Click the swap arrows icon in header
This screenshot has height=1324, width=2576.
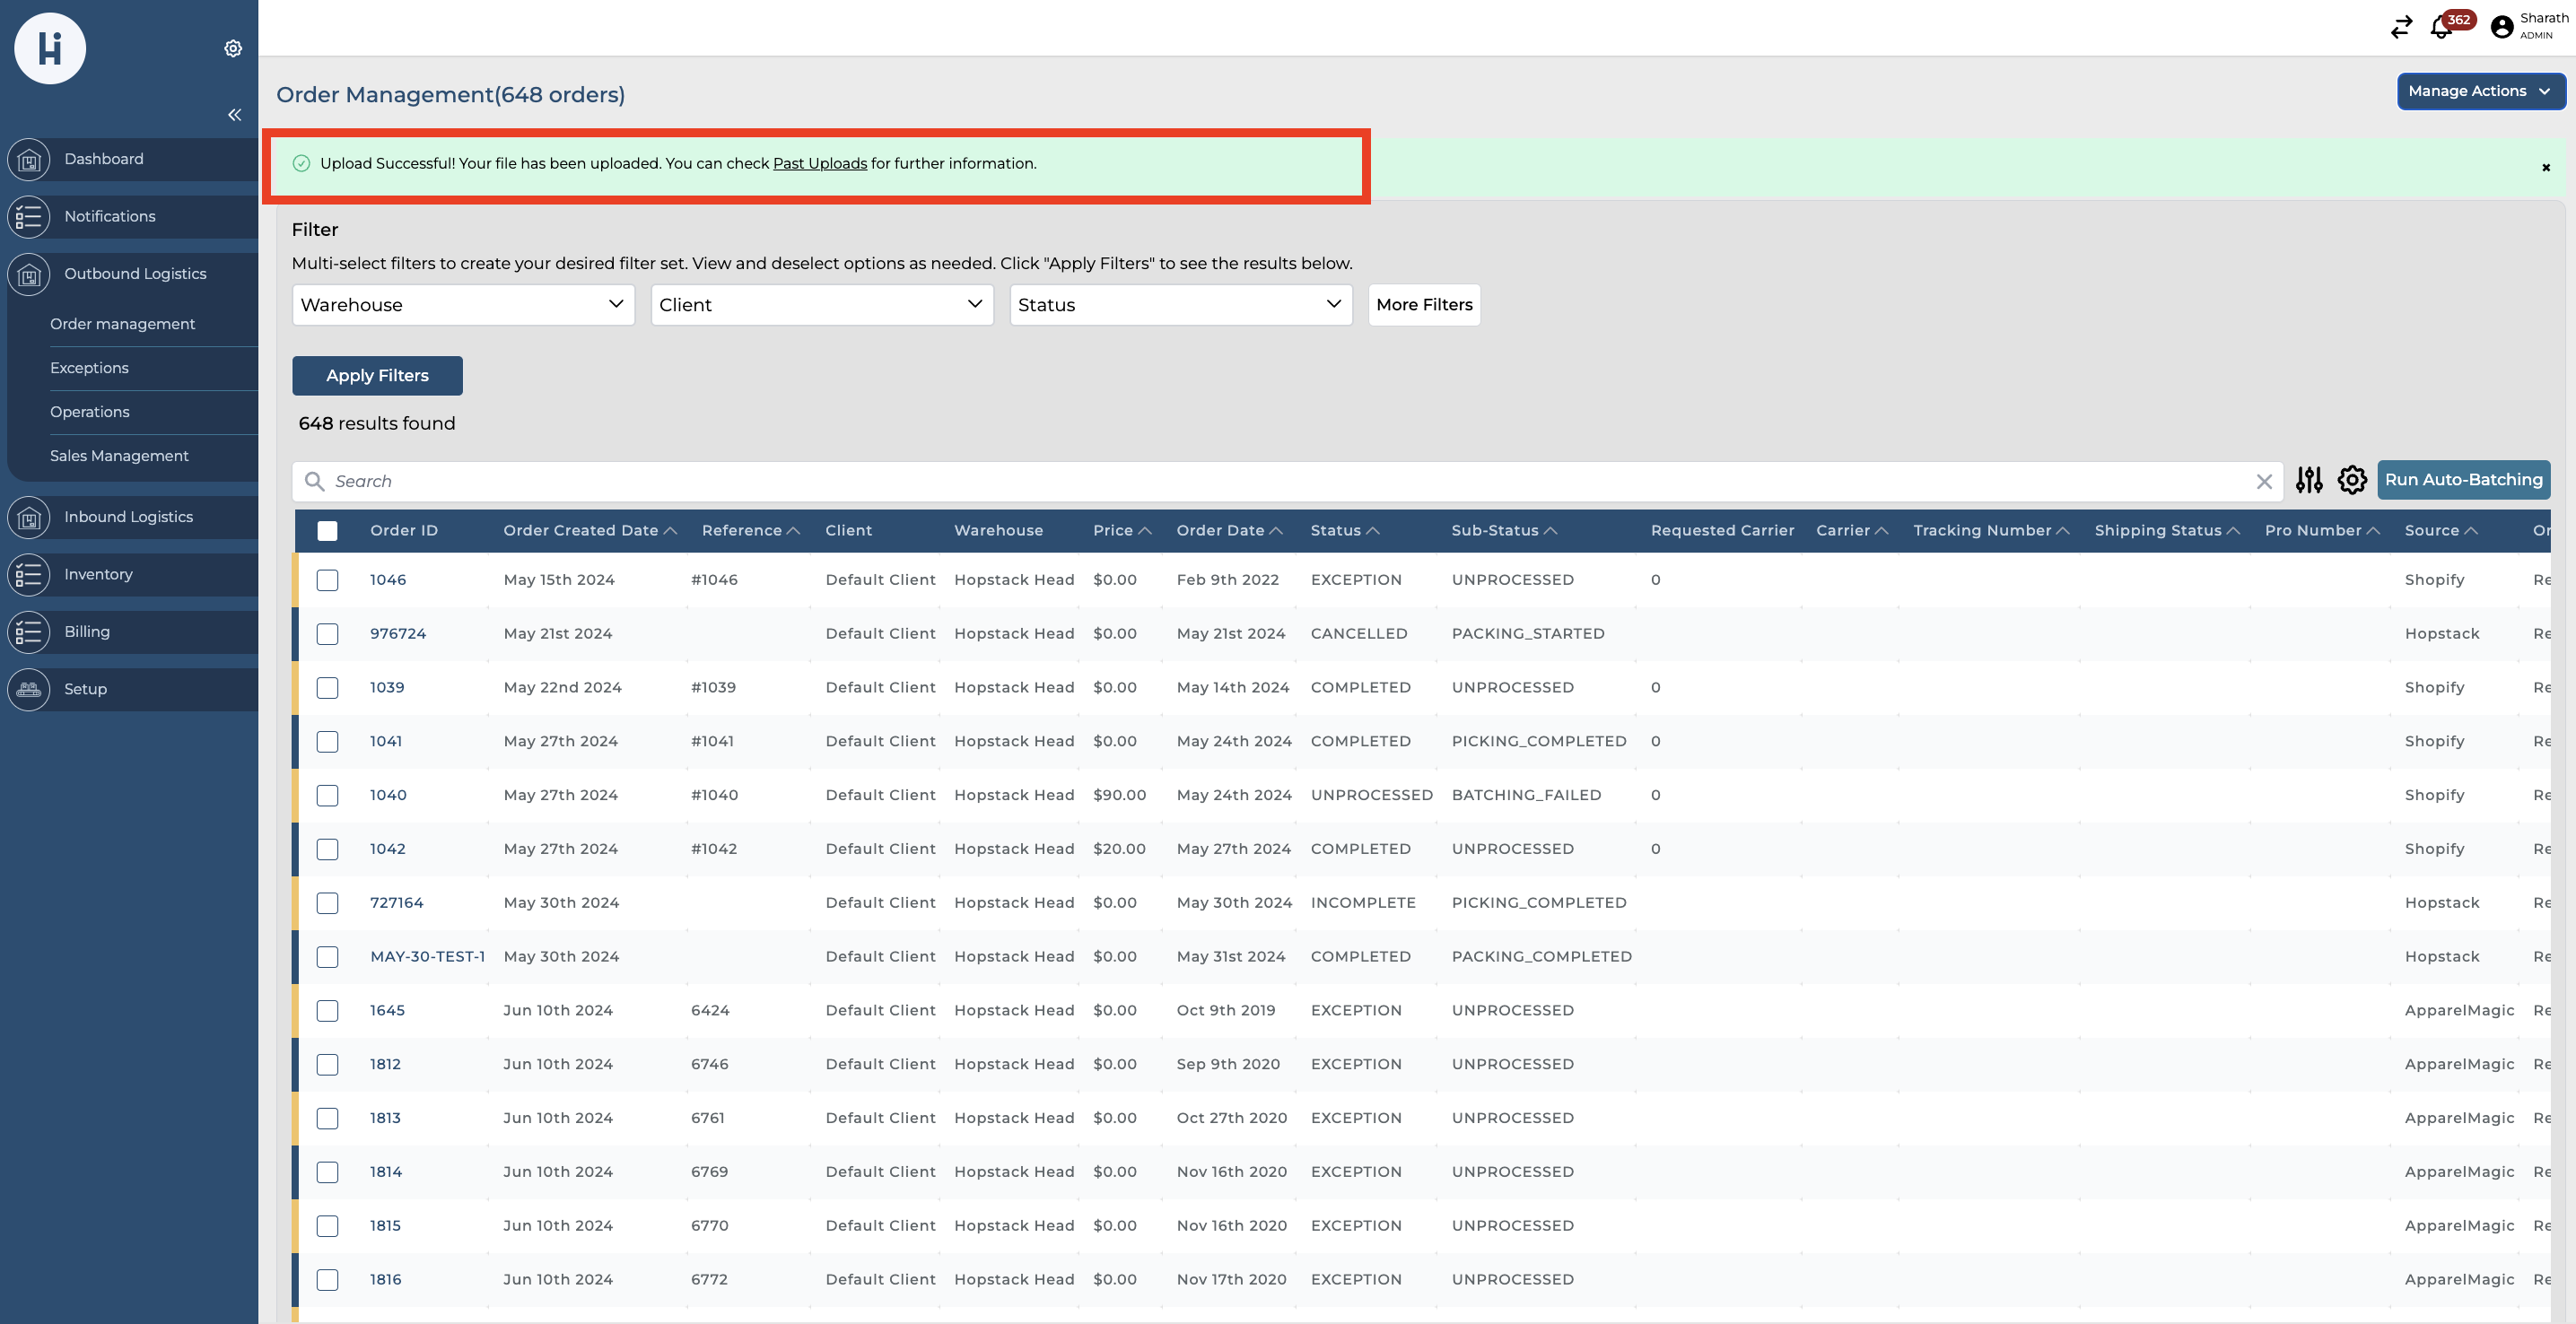(x=2401, y=28)
